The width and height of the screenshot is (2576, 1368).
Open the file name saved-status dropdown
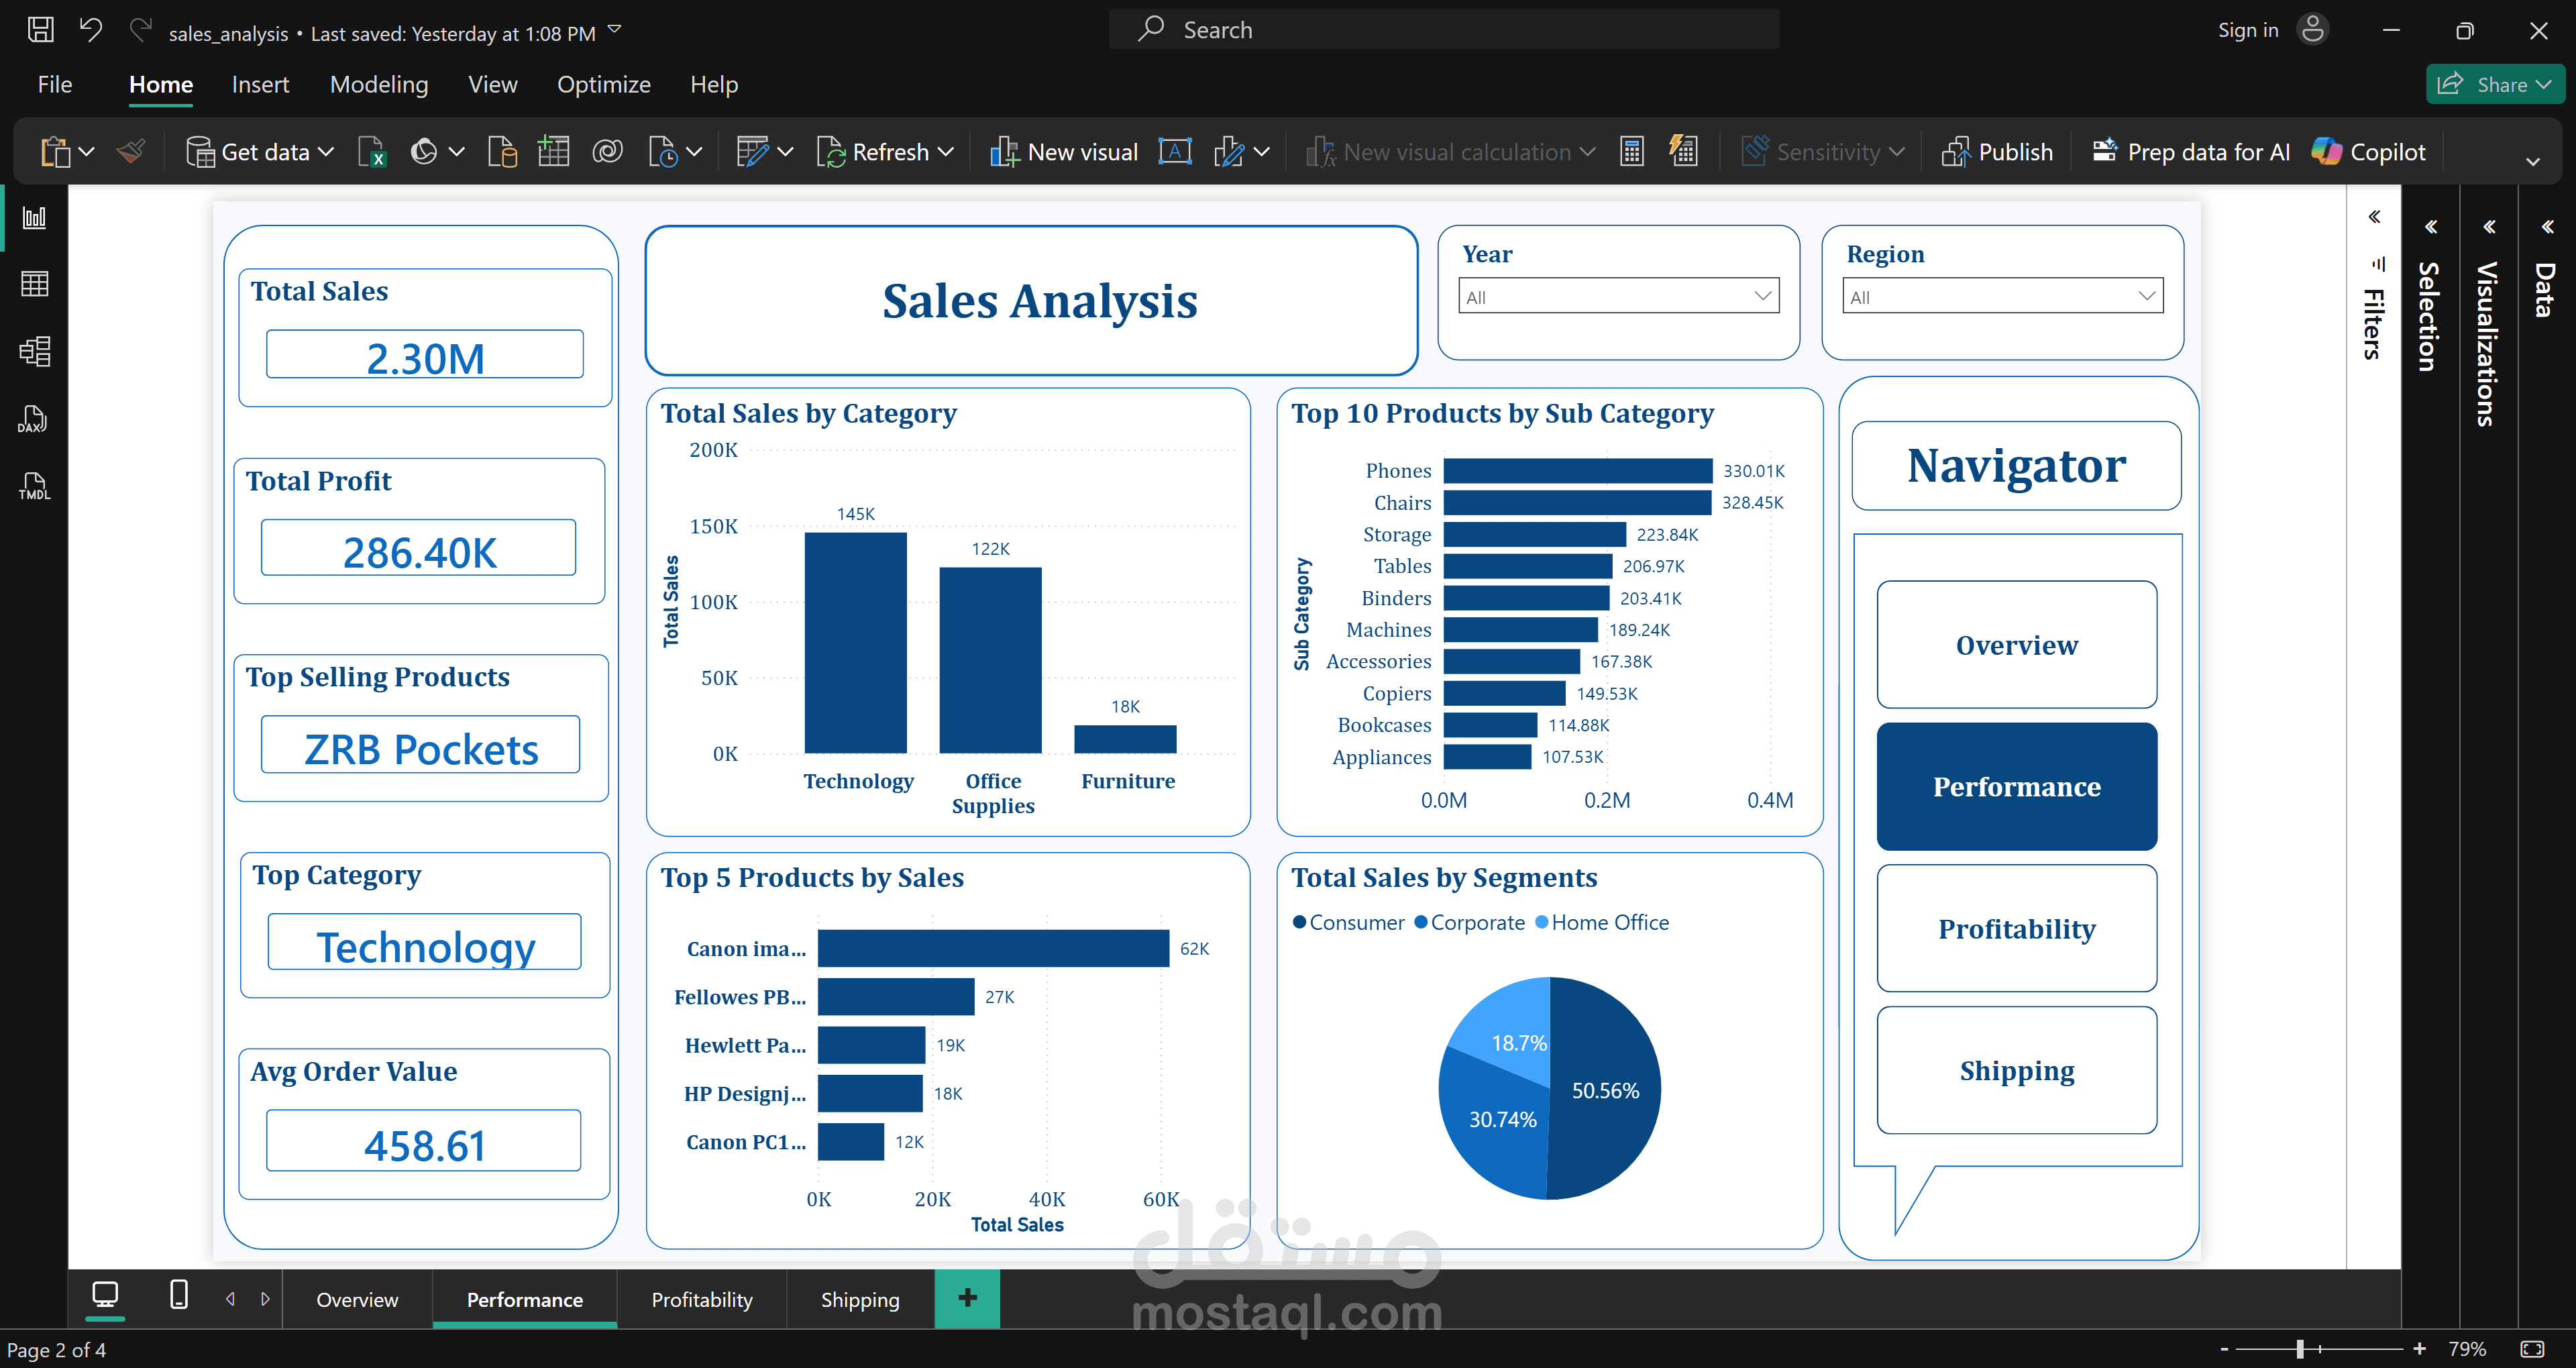pos(614,30)
